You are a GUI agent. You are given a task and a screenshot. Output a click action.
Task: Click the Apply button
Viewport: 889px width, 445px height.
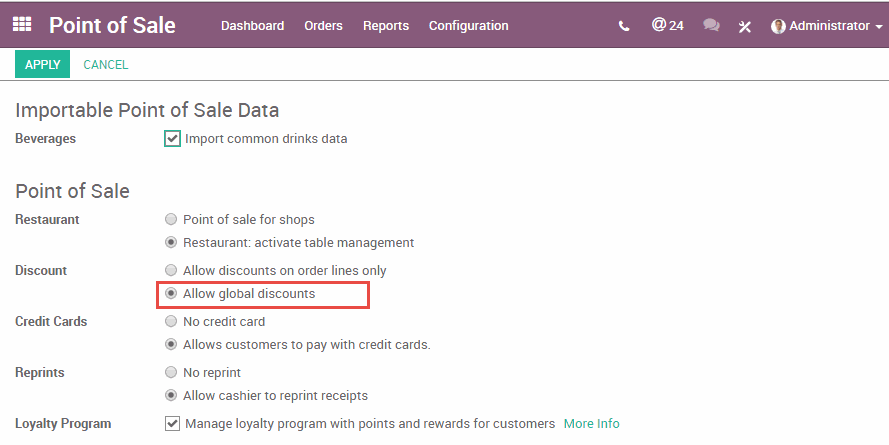[43, 65]
